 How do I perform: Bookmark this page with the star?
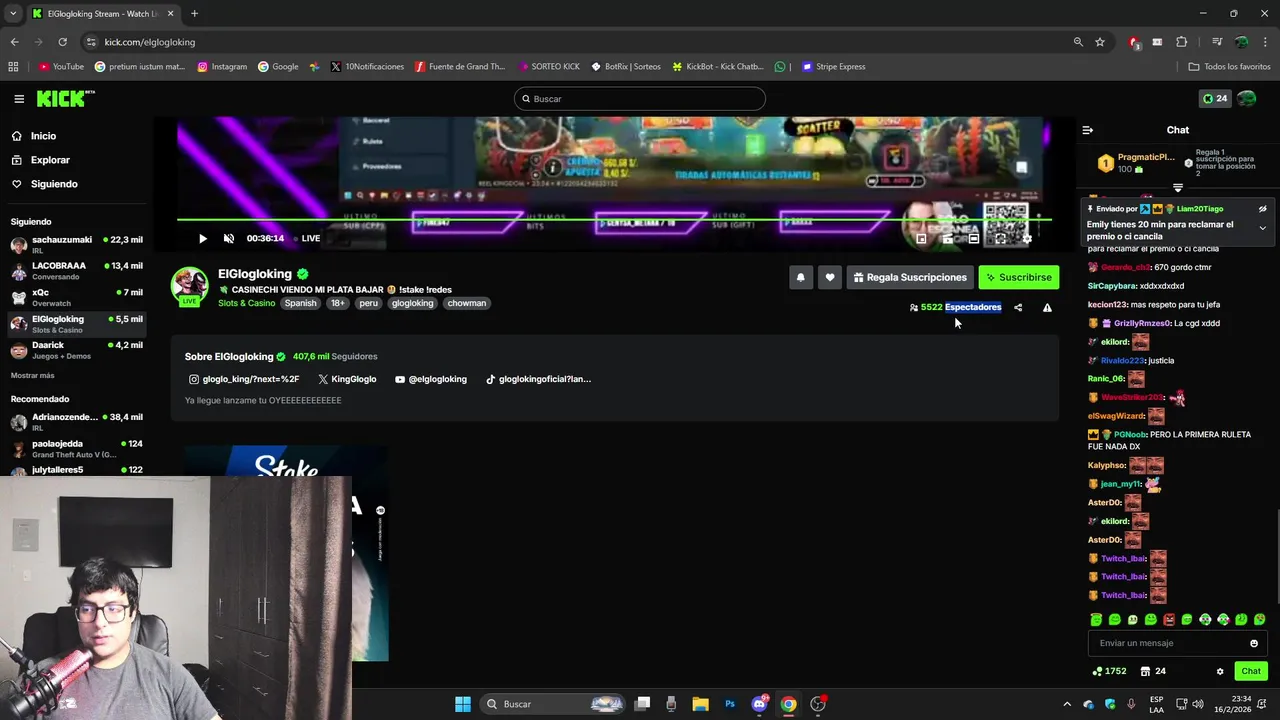[1100, 42]
